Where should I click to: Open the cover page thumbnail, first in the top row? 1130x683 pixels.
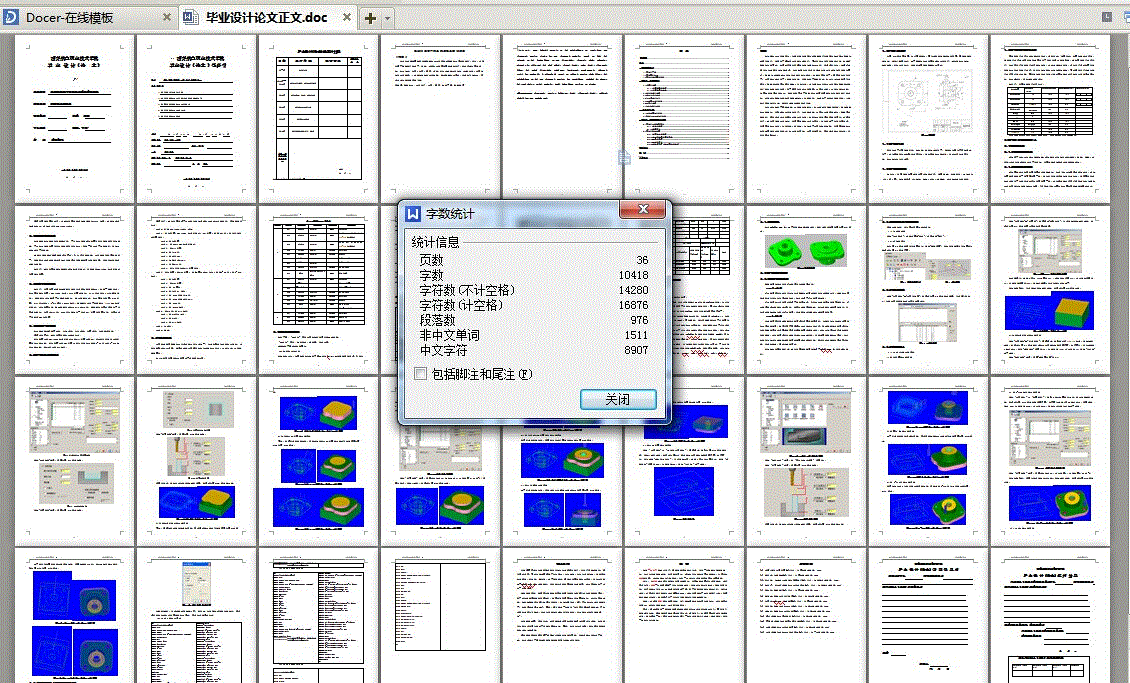[x=75, y=119]
